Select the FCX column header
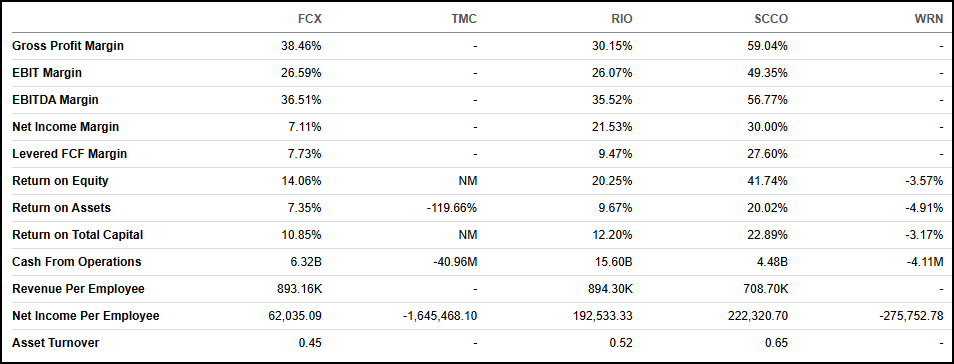Image resolution: width=954 pixels, height=364 pixels. pos(310,19)
